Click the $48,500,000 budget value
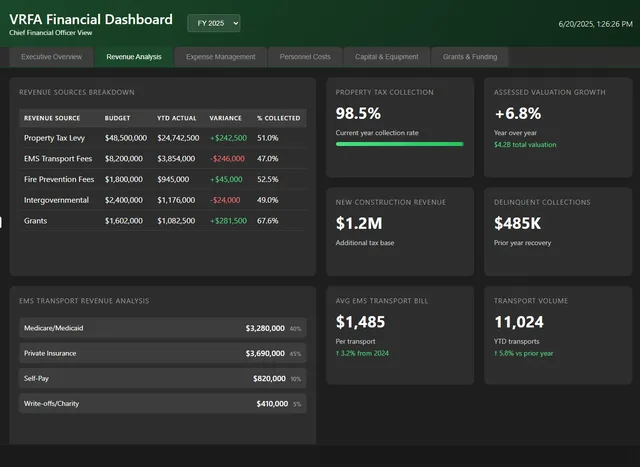The image size is (640, 467). coord(126,138)
